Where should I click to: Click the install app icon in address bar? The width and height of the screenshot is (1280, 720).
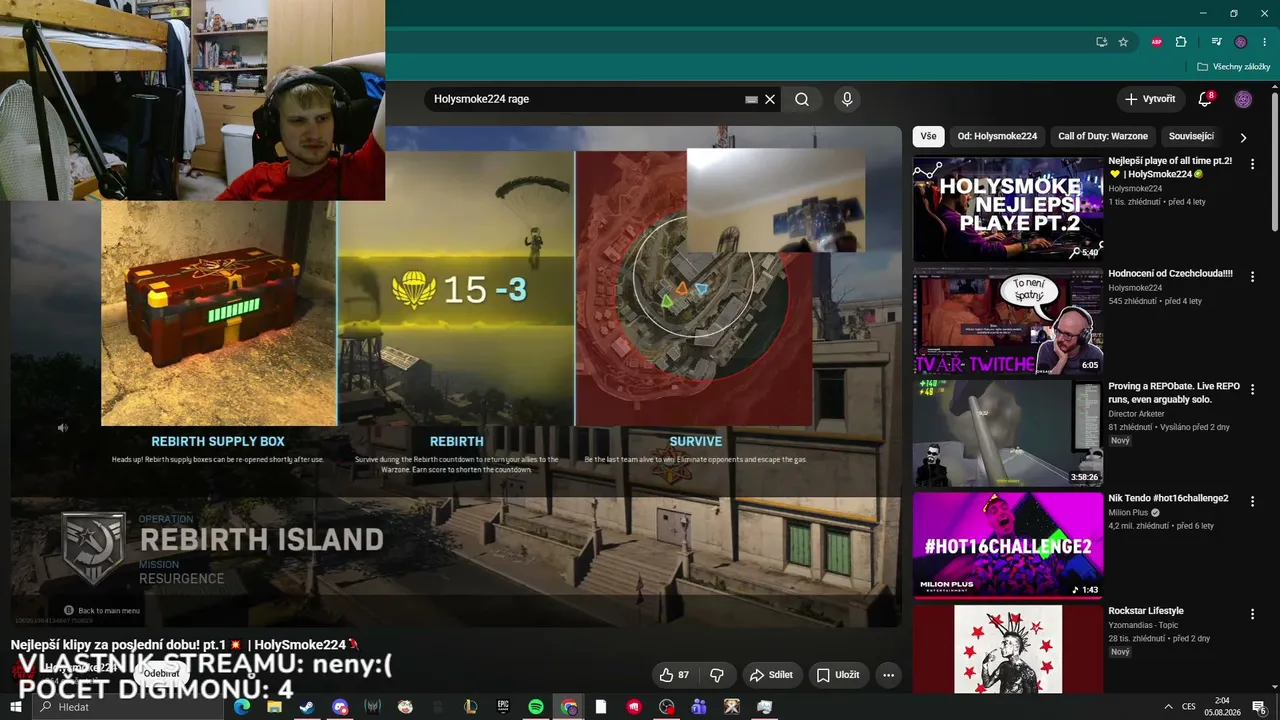[1101, 42]
